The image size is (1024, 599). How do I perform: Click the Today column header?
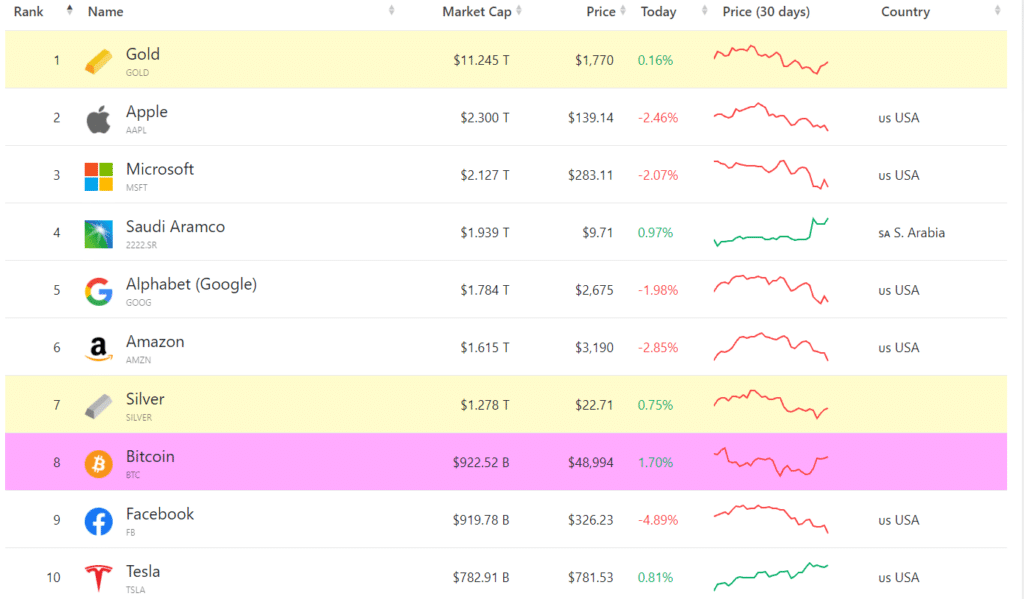pos(658,12)
